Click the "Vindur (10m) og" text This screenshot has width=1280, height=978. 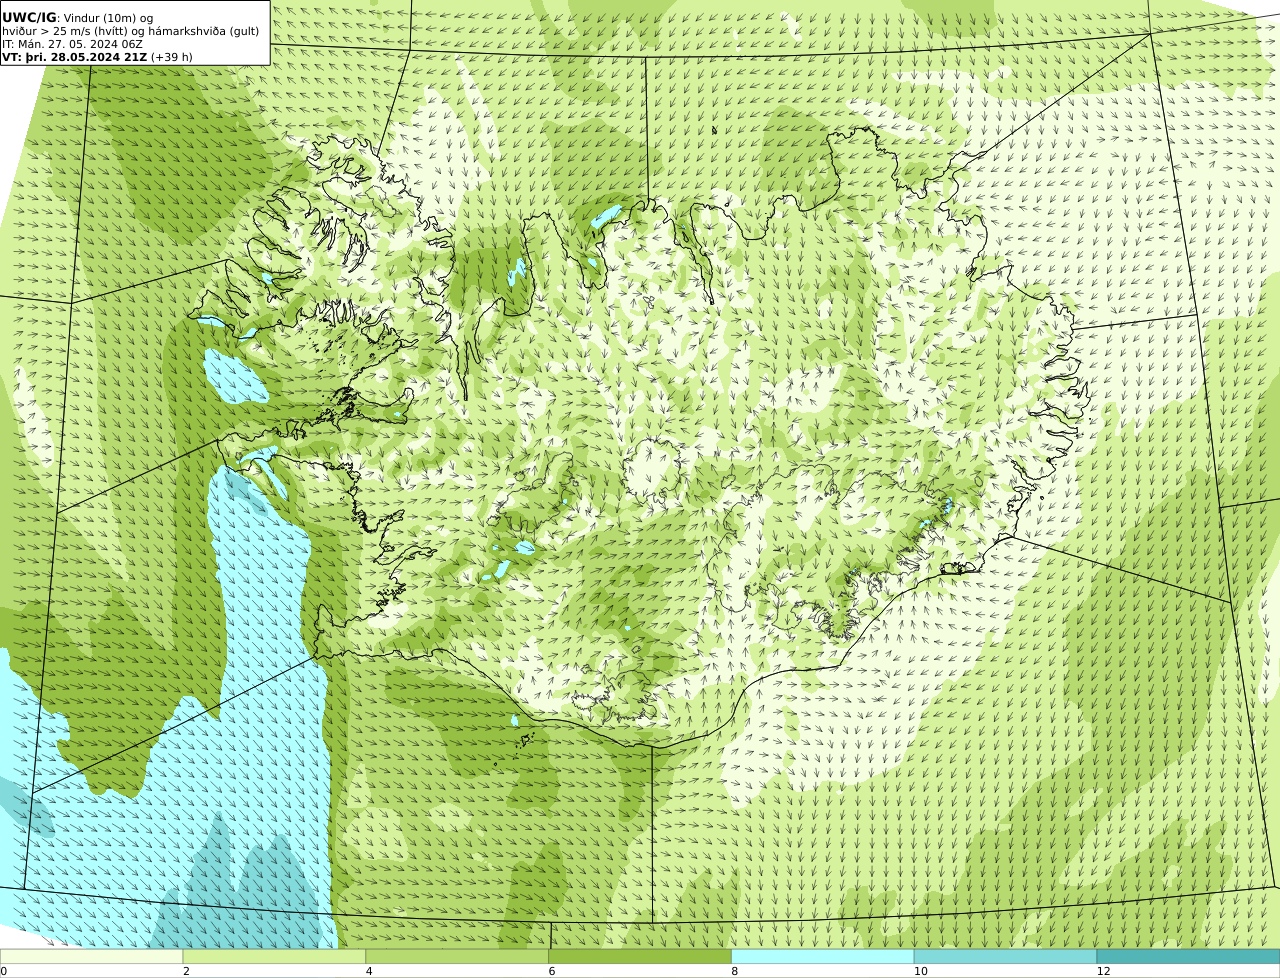[x=108, y=18]
